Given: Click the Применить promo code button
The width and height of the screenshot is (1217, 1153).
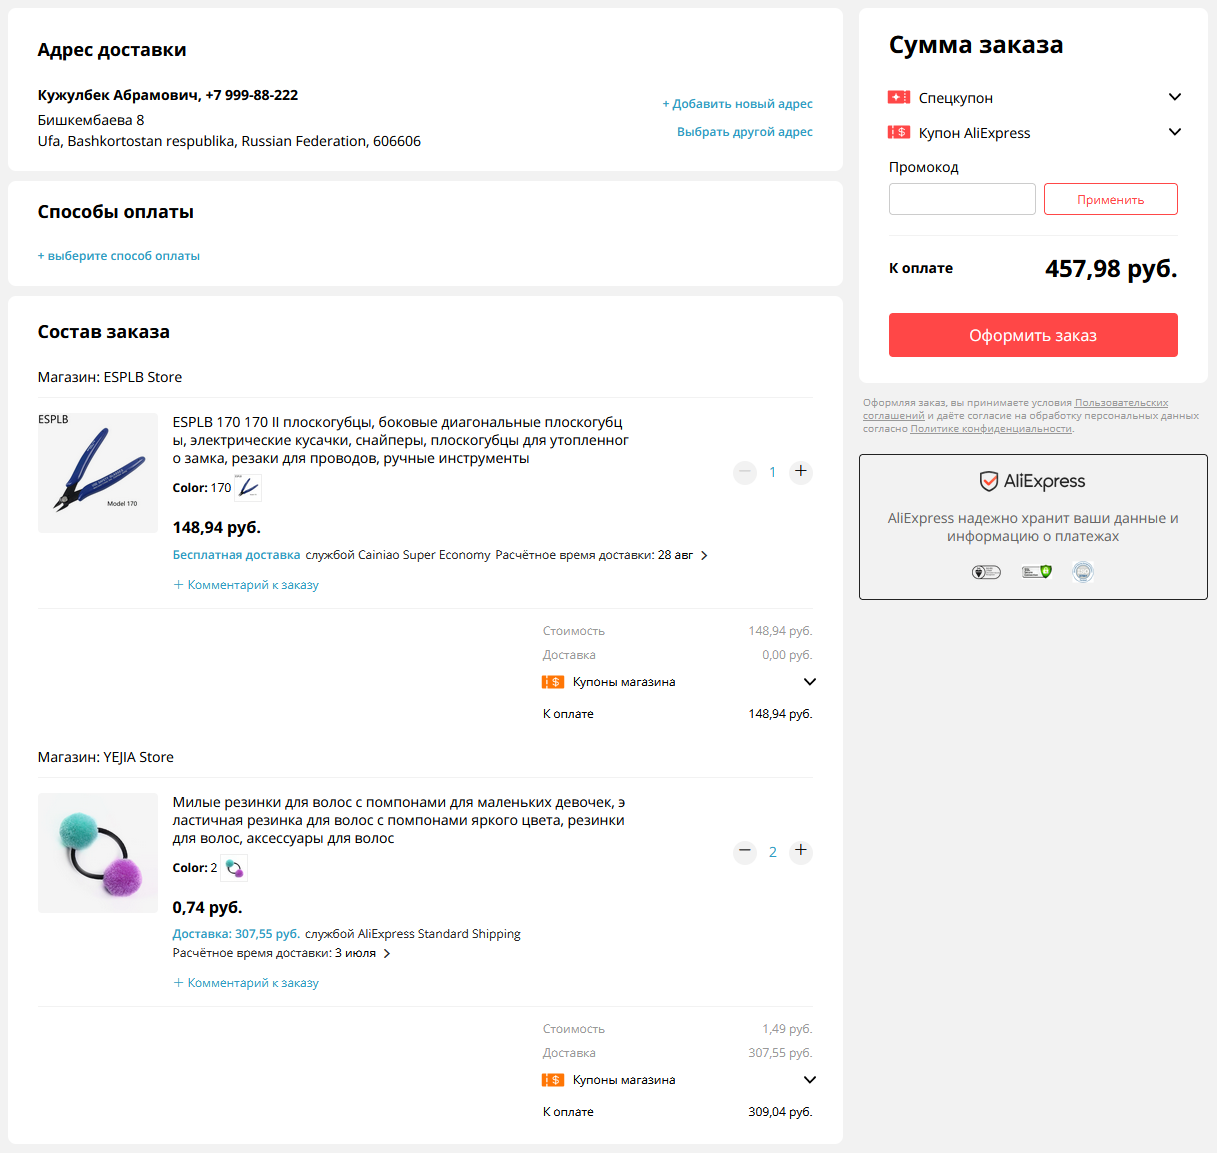Looking at the screenshot, I should click(x=1111, y=199).
